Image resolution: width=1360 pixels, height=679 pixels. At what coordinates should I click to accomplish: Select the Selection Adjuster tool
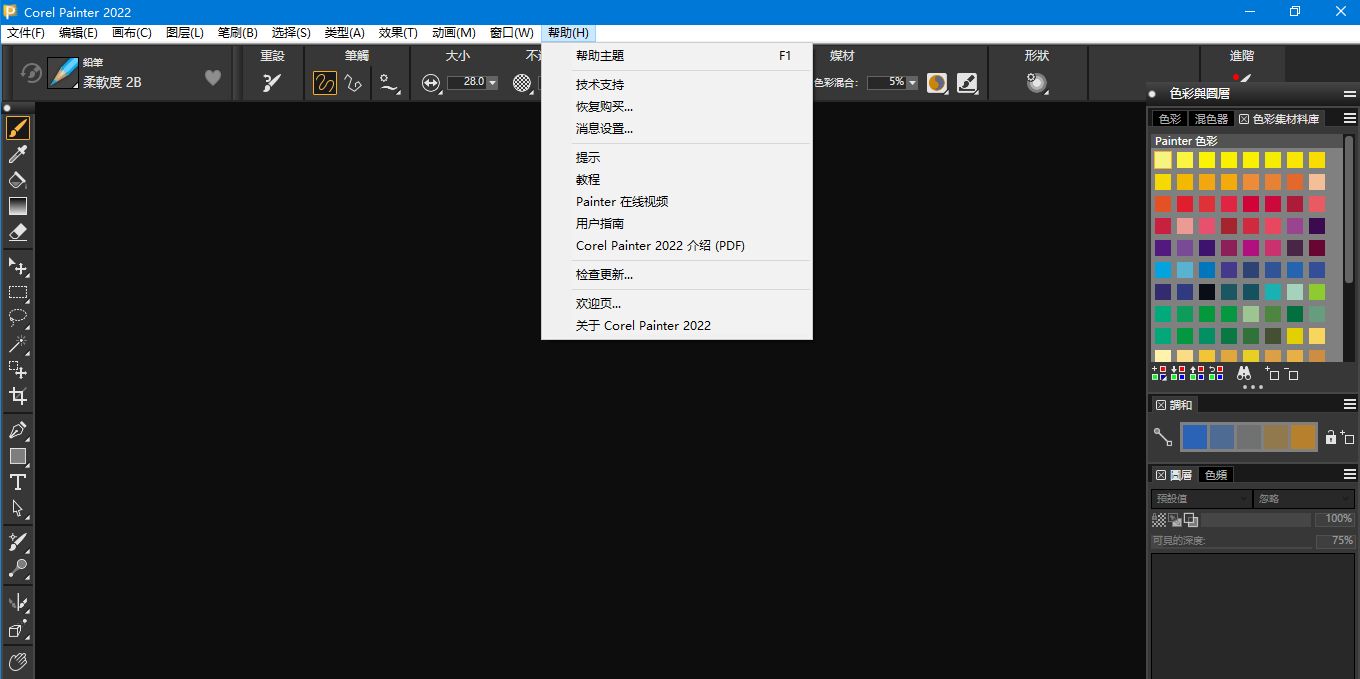[18, 370]
